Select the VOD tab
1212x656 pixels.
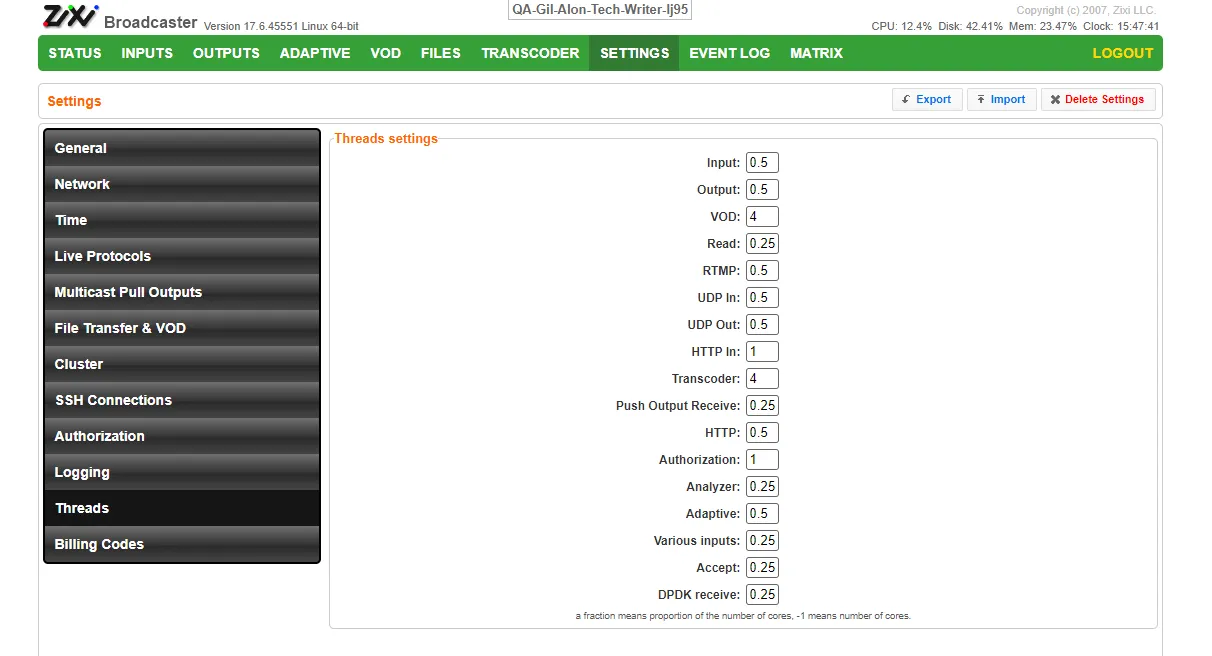point(385,53)
